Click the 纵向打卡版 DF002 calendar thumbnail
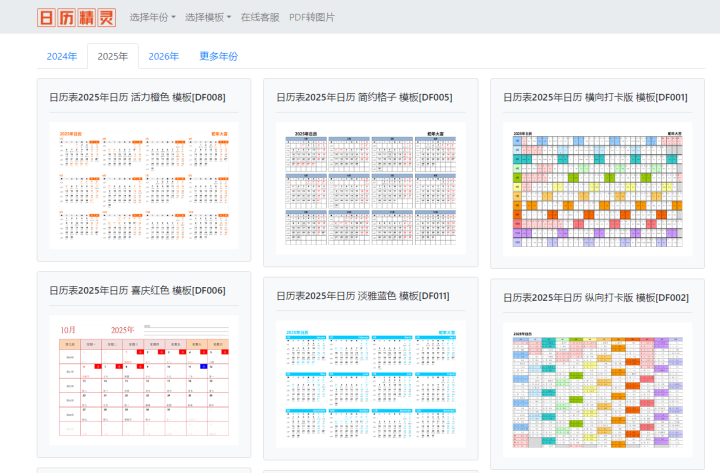Screen dimensions: 720x473 (597, 390)
